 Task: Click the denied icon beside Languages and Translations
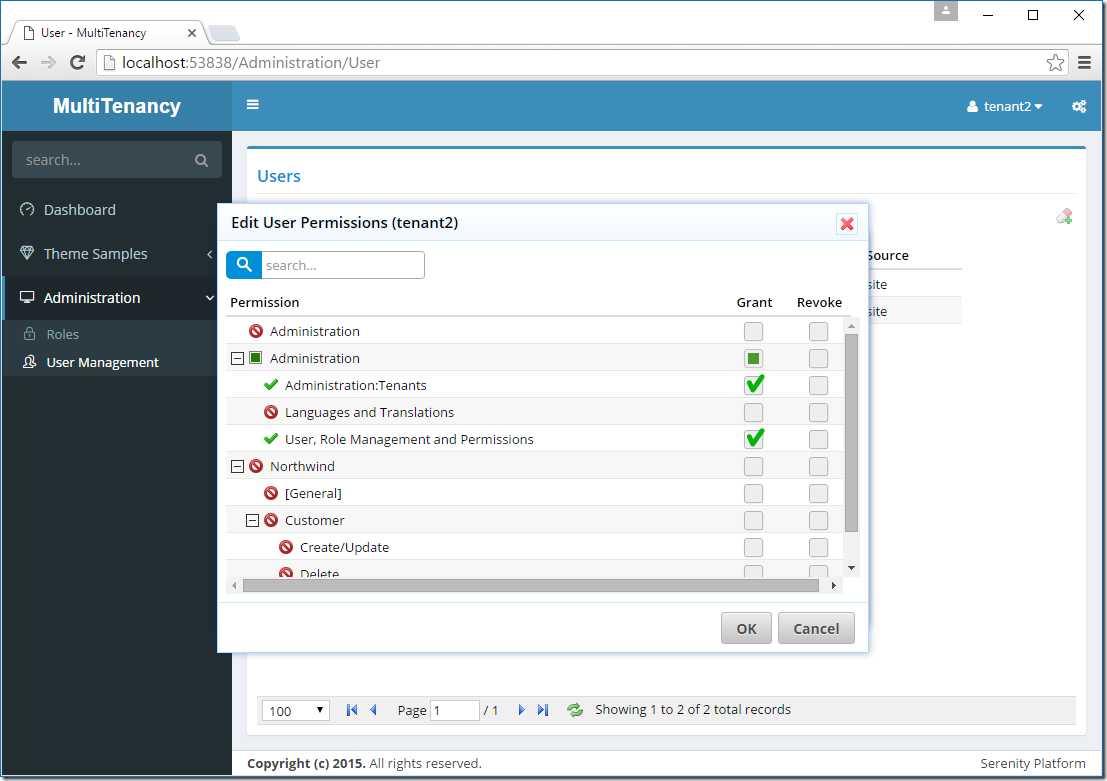[270, 412]
